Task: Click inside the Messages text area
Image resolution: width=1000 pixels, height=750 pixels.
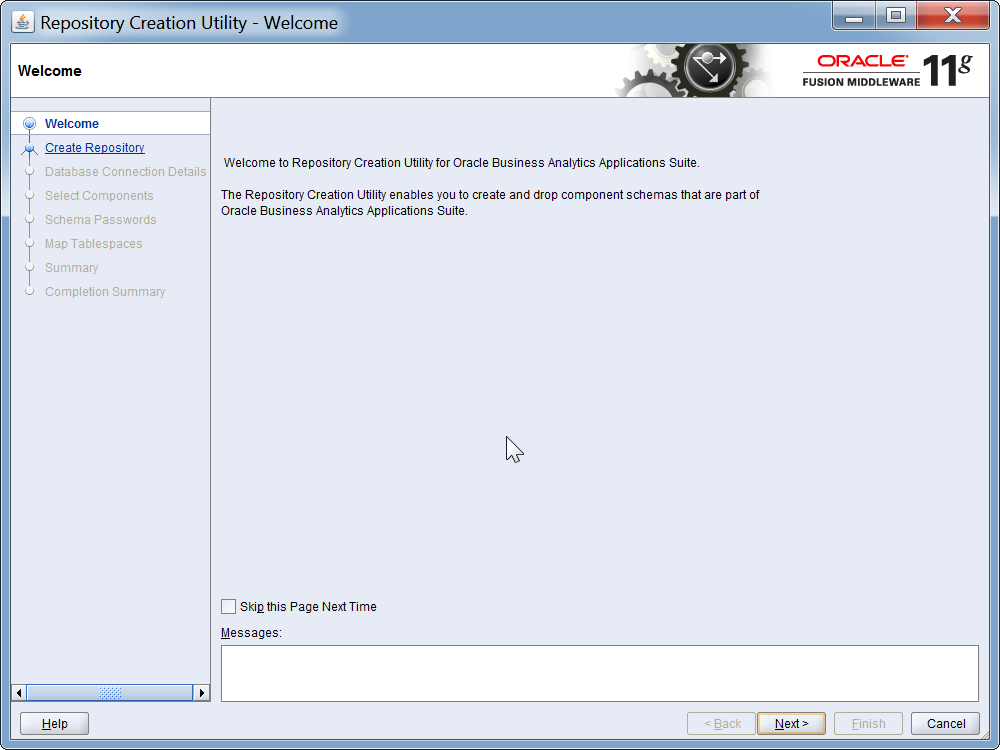Action: point(599,673)
